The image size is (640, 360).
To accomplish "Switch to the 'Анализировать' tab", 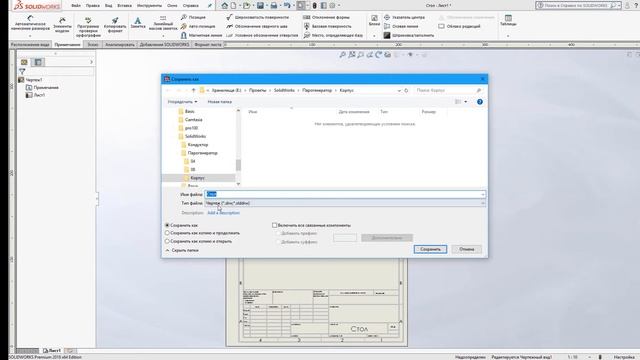I will (x=120, y=44).
